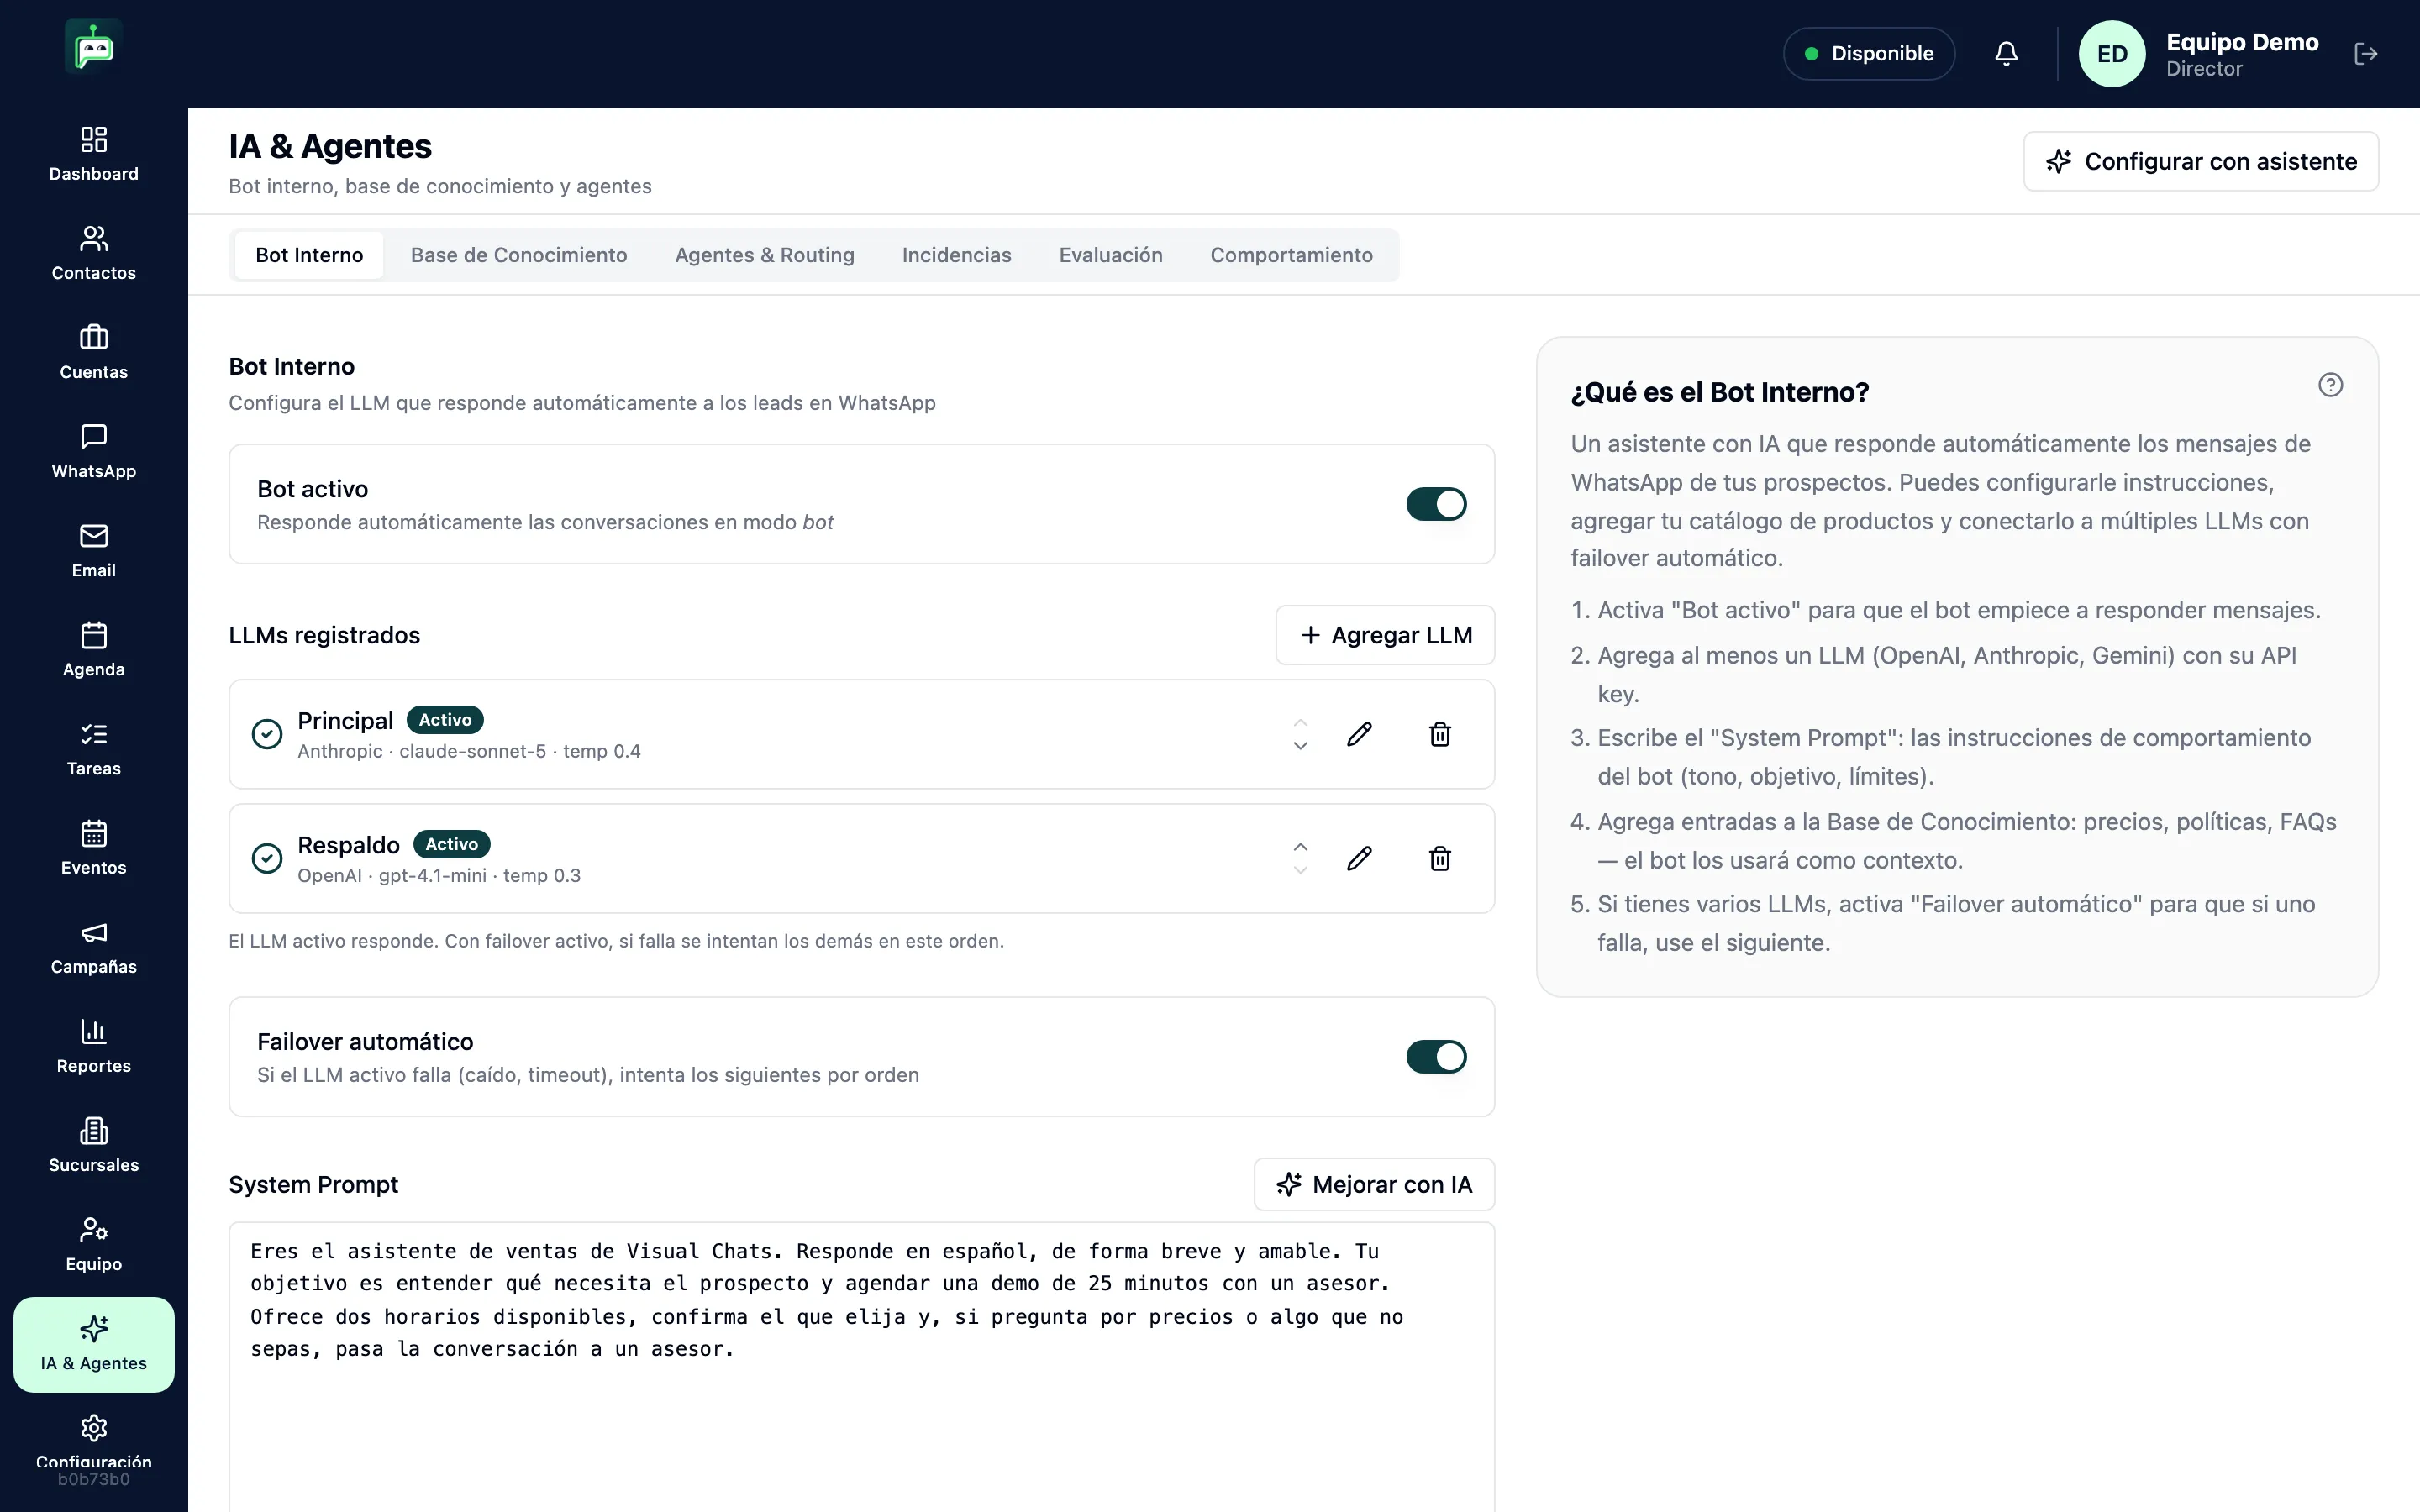Viewport: 2420px width, 1512px height.
Task: Switch to Base de Conocimiento tab
Action: point(519,255)
